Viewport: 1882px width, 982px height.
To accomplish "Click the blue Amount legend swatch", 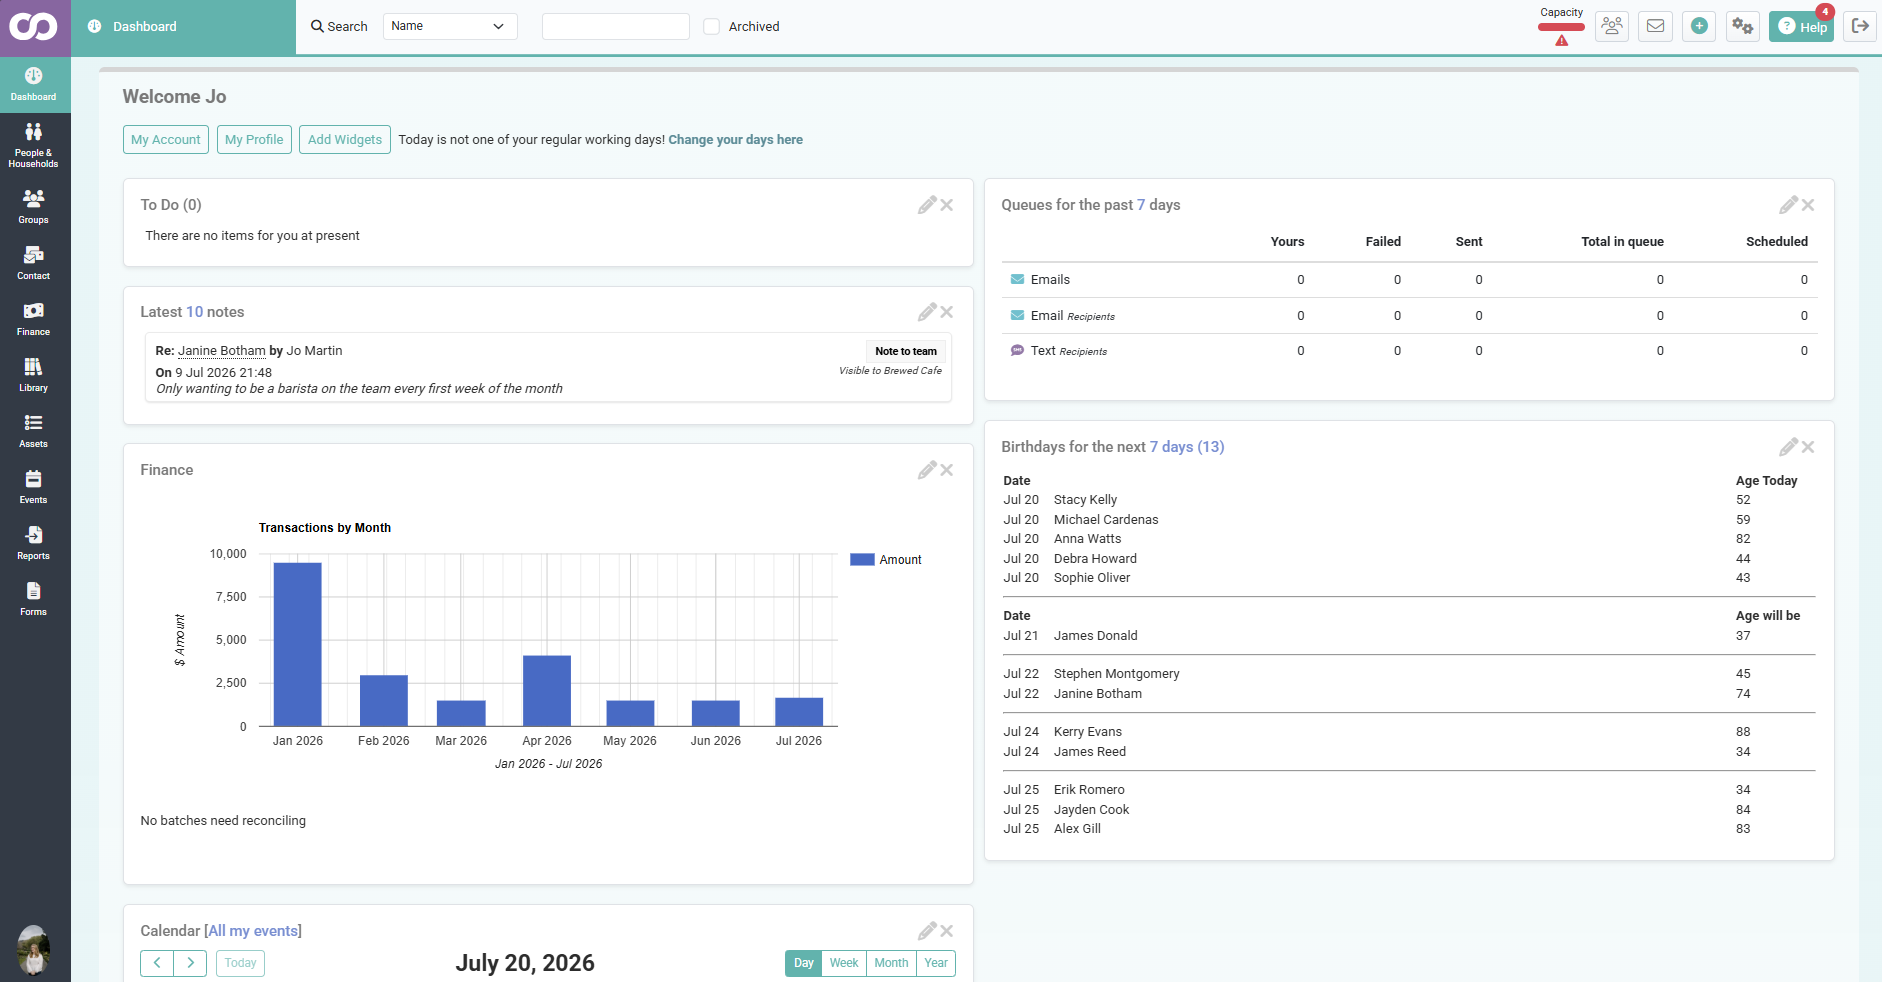I will coord(862,560).
